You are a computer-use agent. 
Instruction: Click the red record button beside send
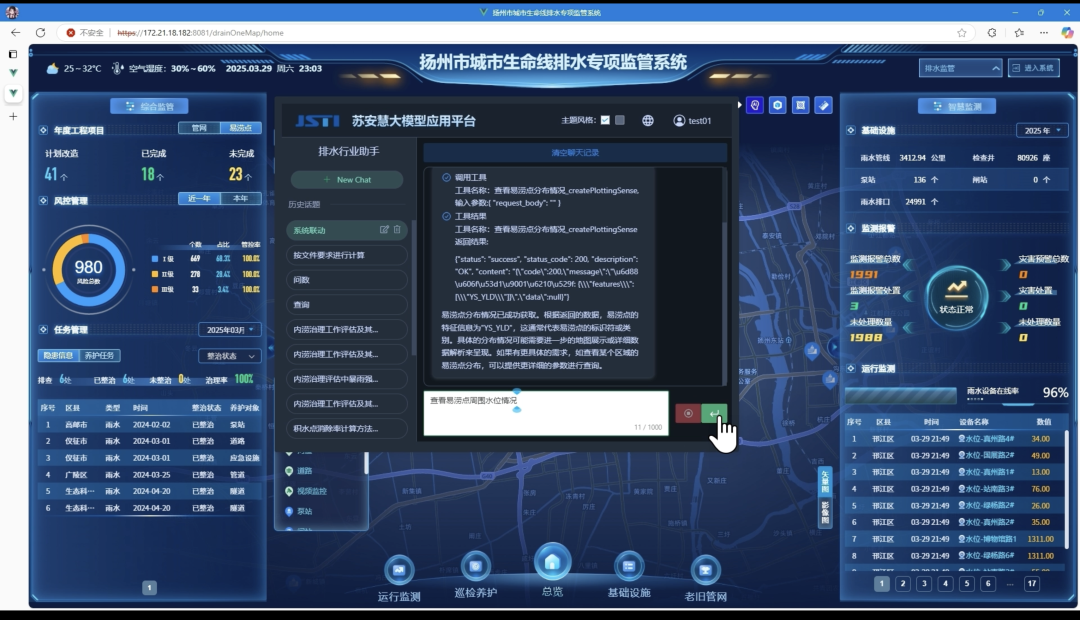click(688, 414)
